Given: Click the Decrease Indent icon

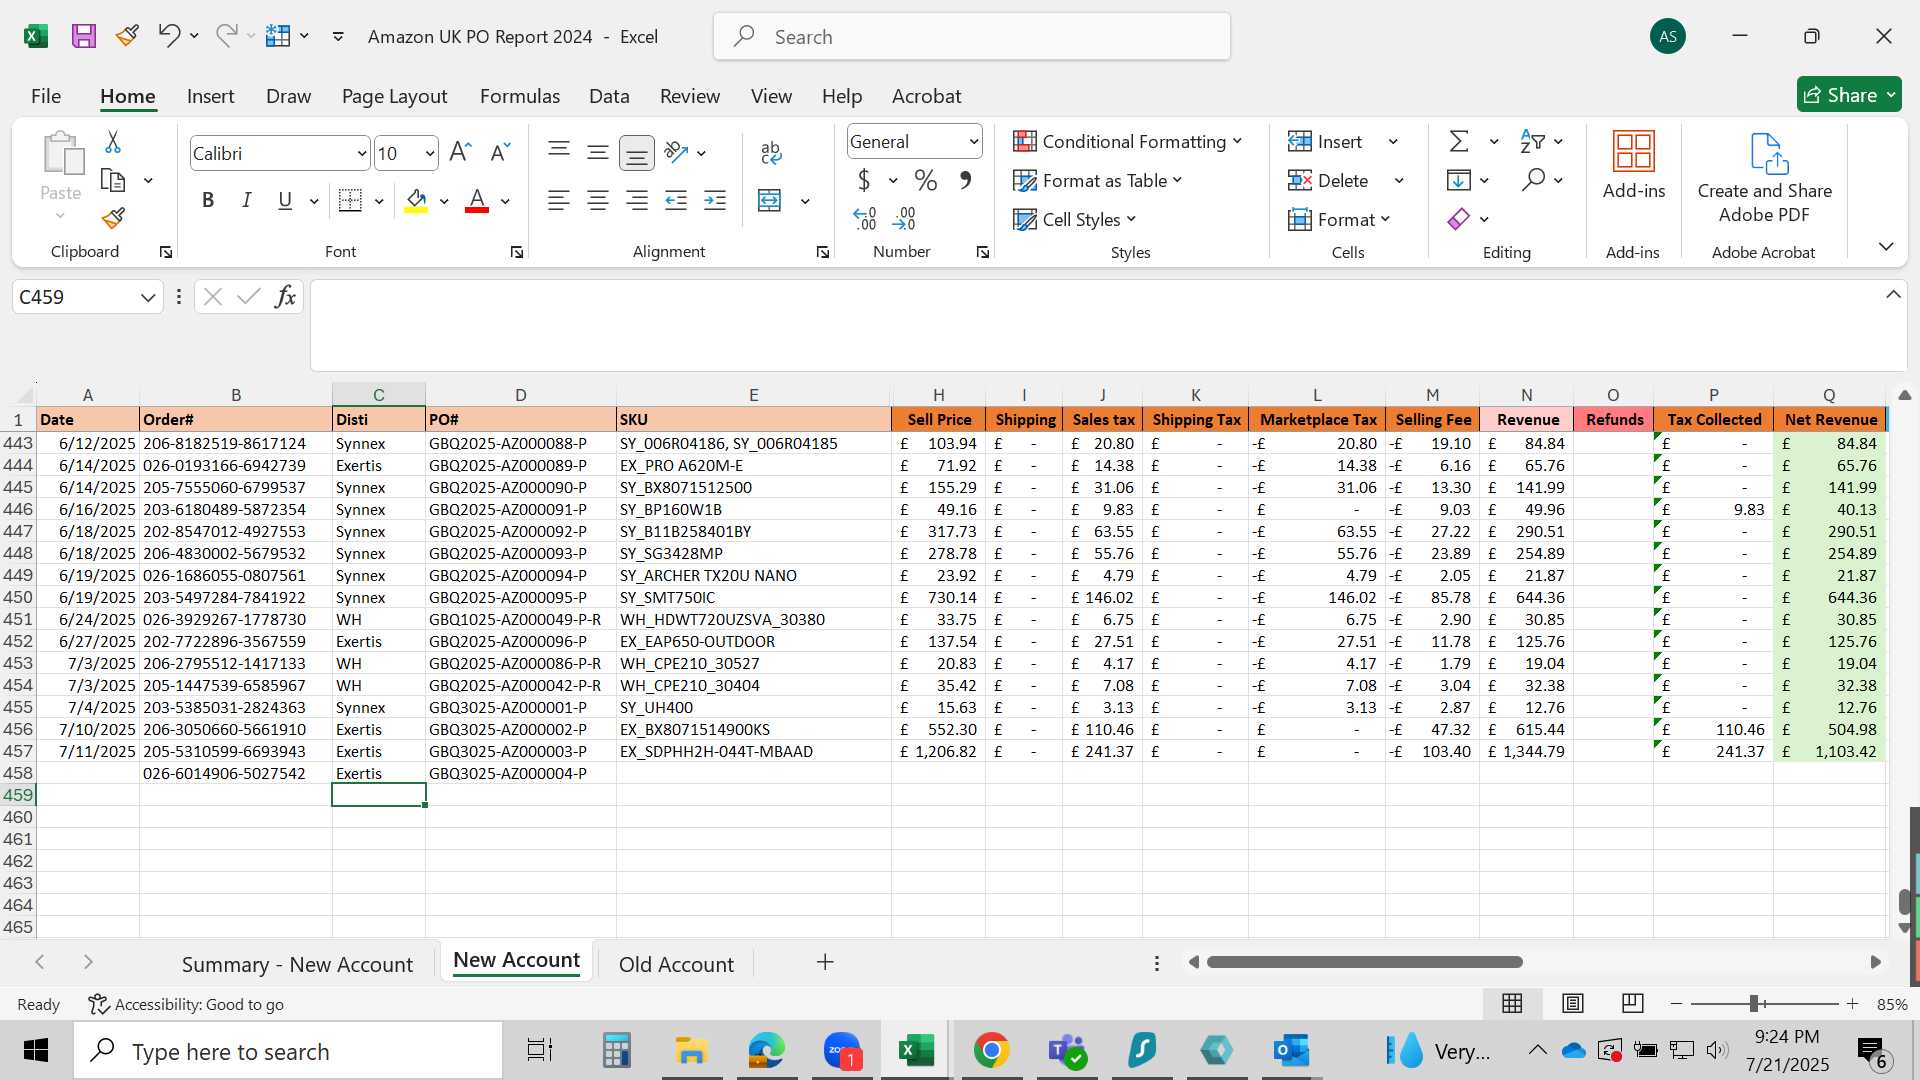Looking at the screenshot, I should (x=676, y=201).
